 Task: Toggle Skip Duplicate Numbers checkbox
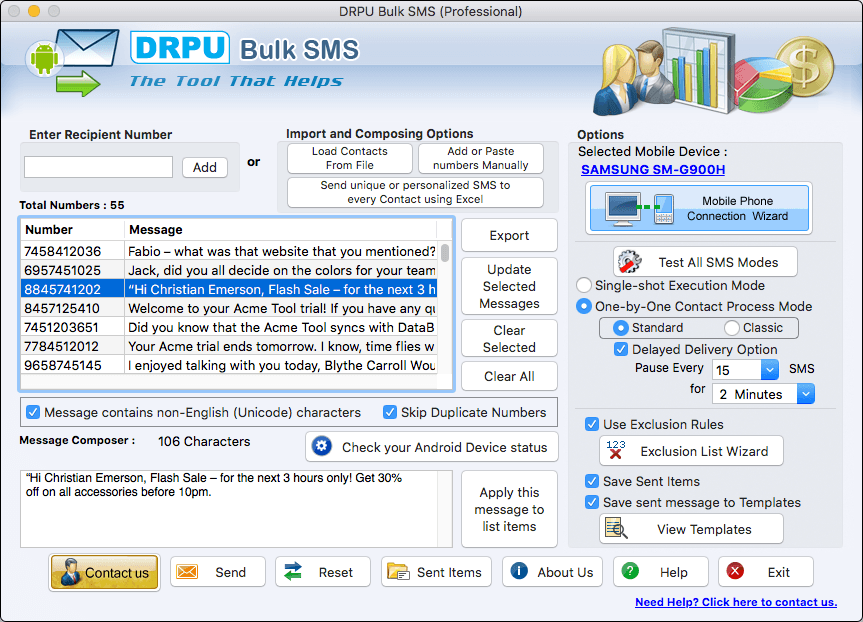pyautogui.click(x=390, y=412)
